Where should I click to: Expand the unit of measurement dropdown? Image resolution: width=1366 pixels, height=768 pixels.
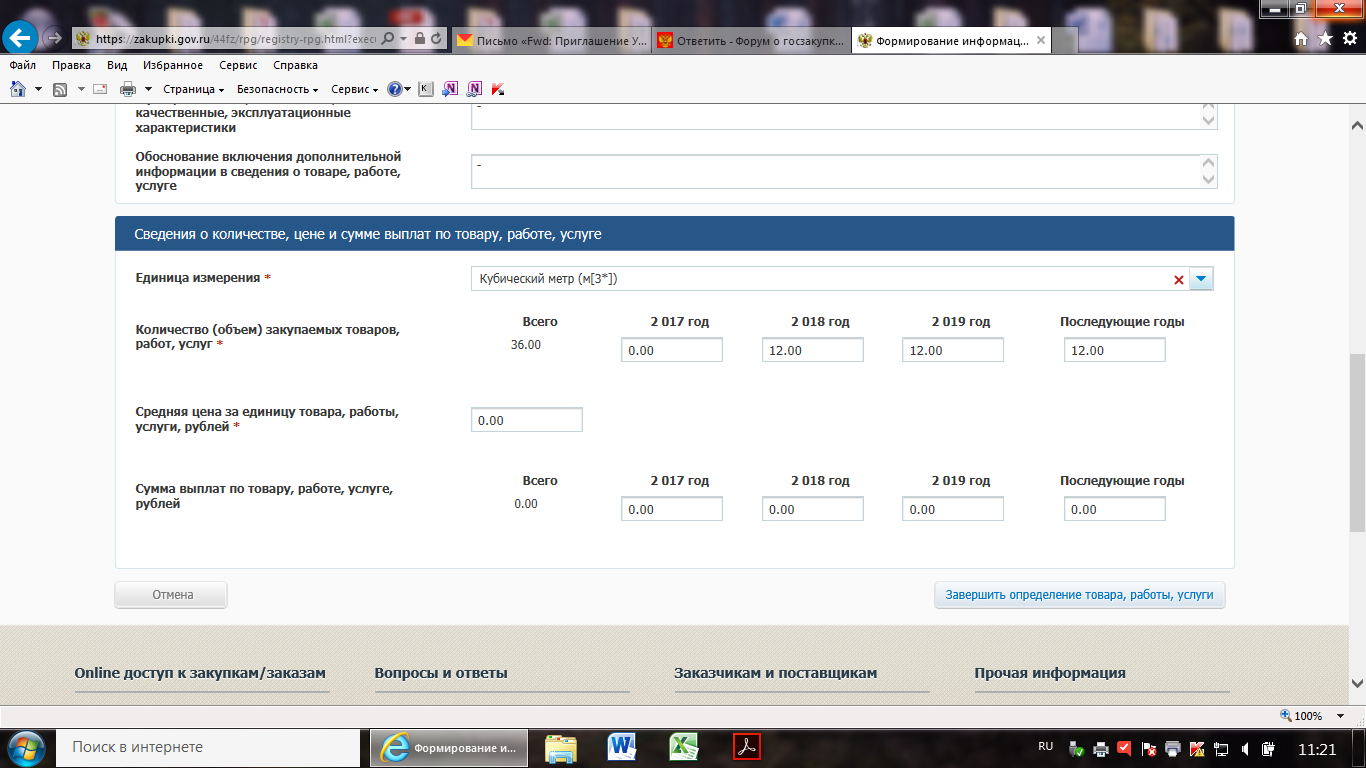pos(1201,279)
